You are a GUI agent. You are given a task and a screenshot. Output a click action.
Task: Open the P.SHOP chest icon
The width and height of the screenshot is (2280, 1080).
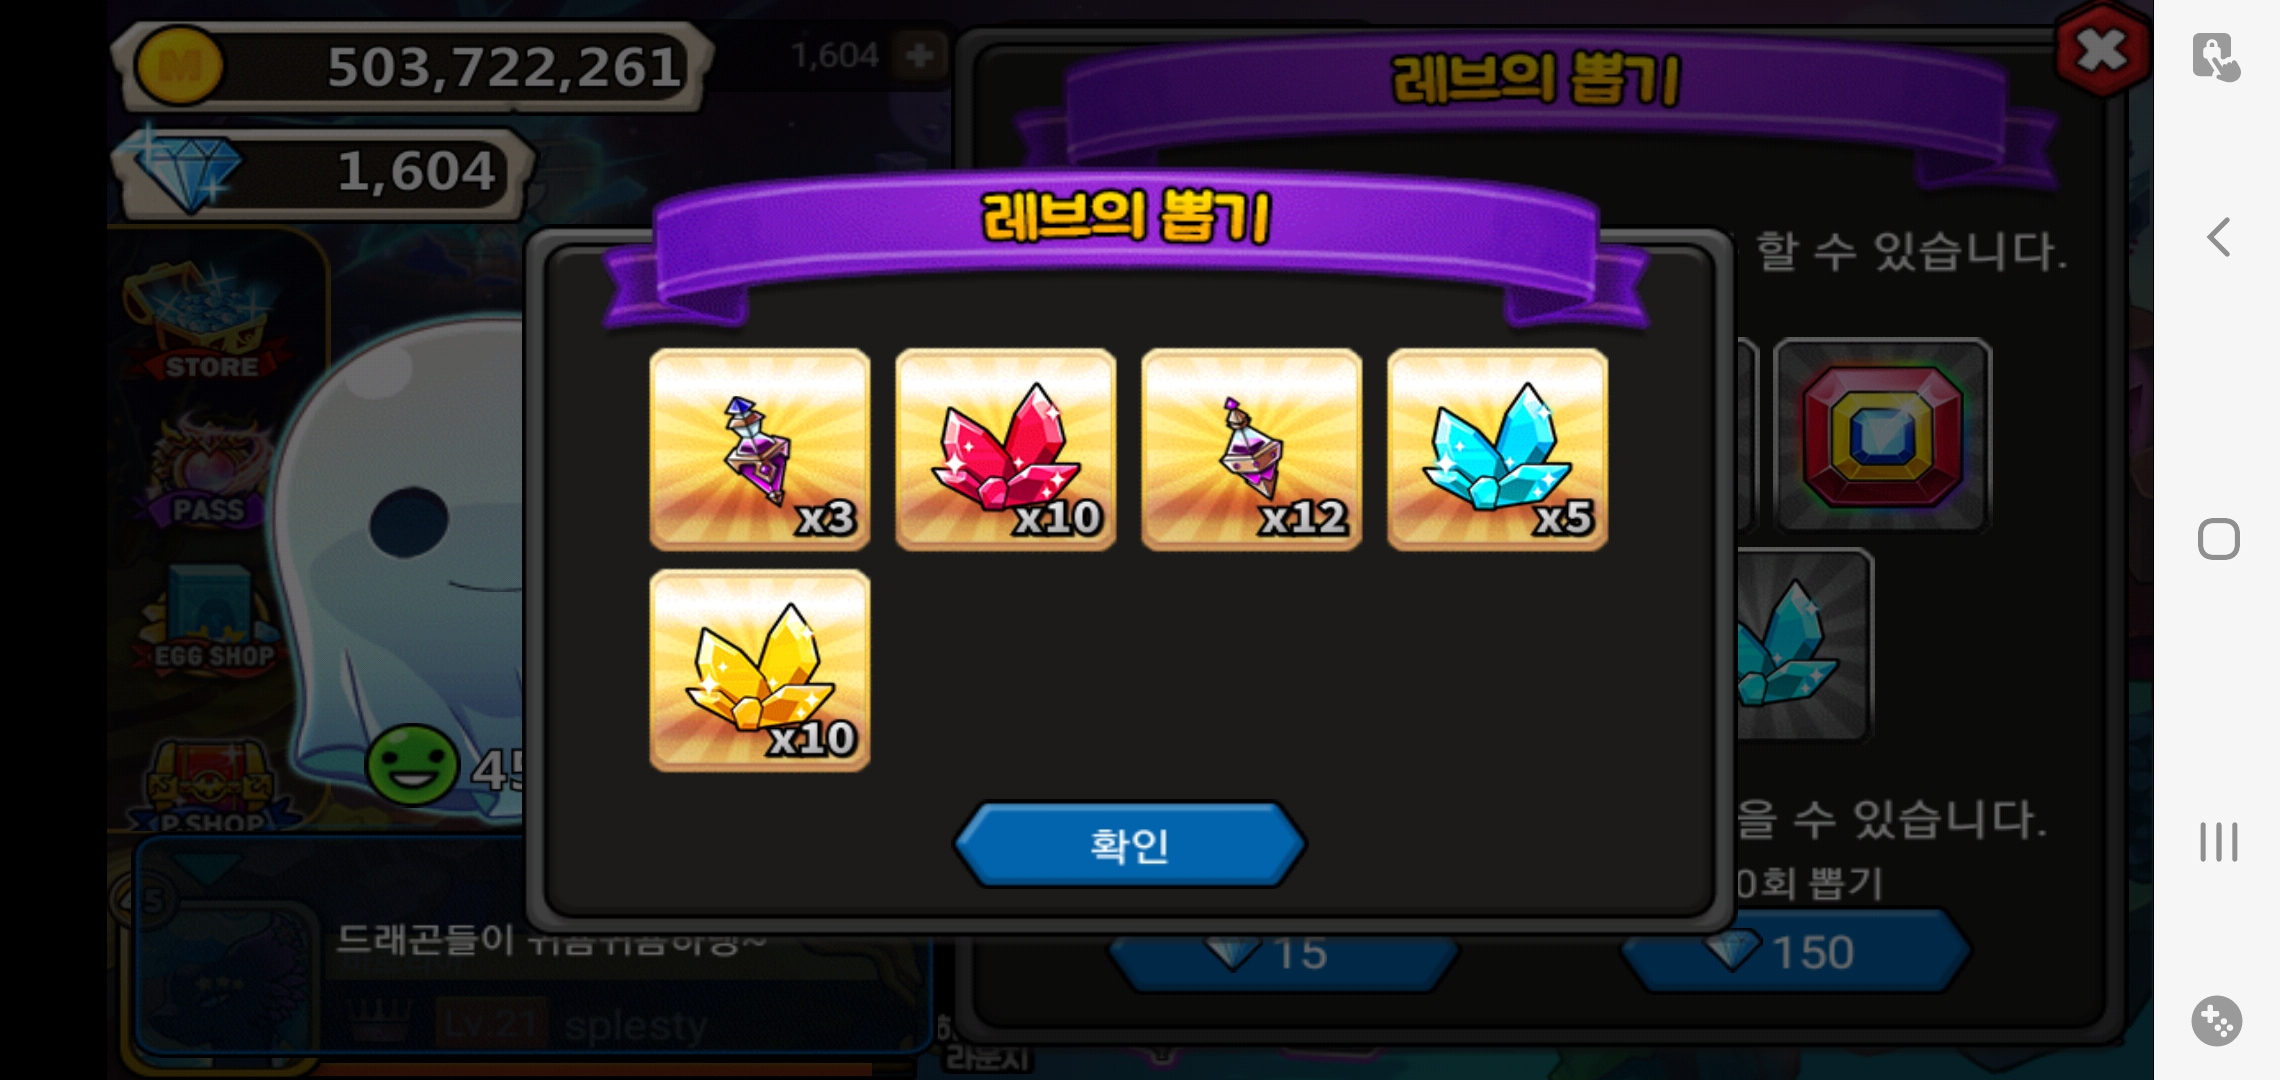(212, 787)
